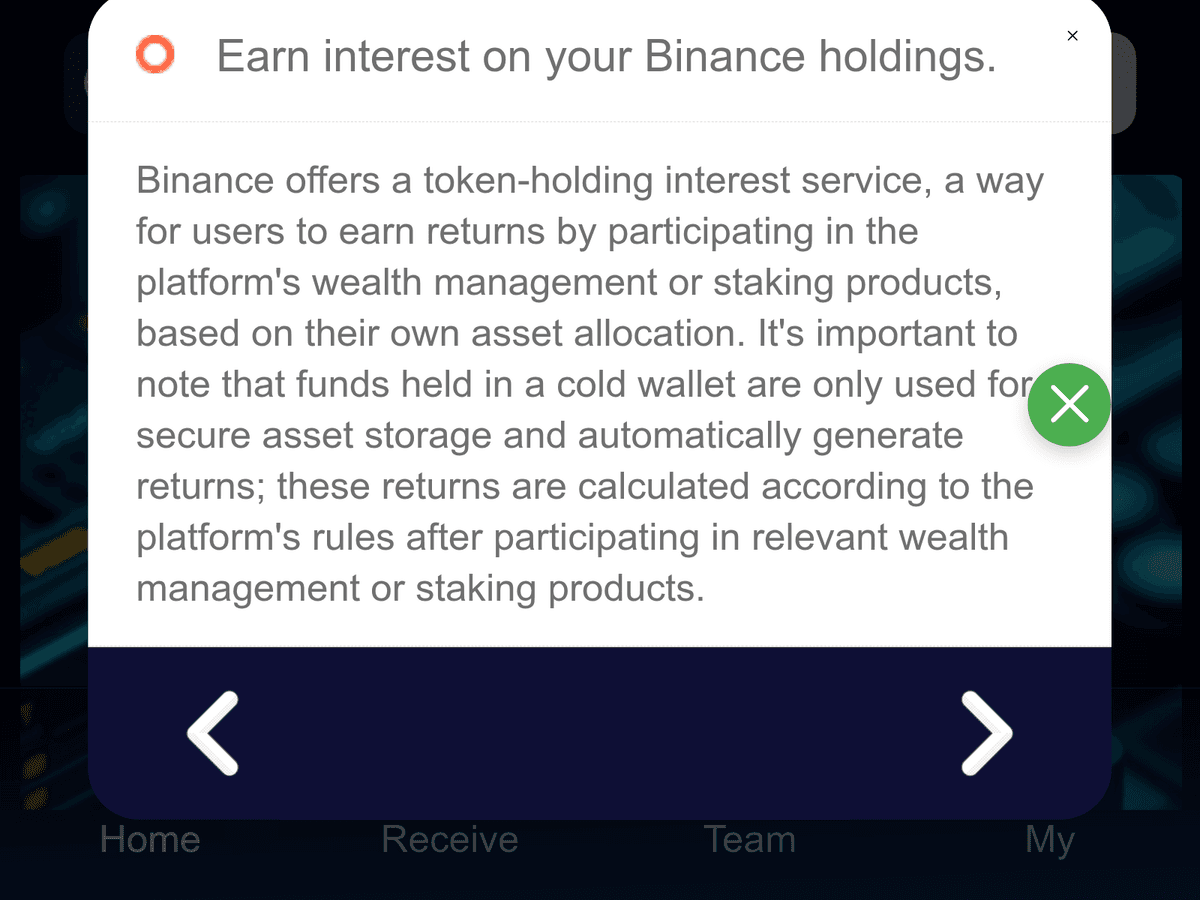Open the Team tab
Screen dimensions: 1200x900
(x=750, y=839)
